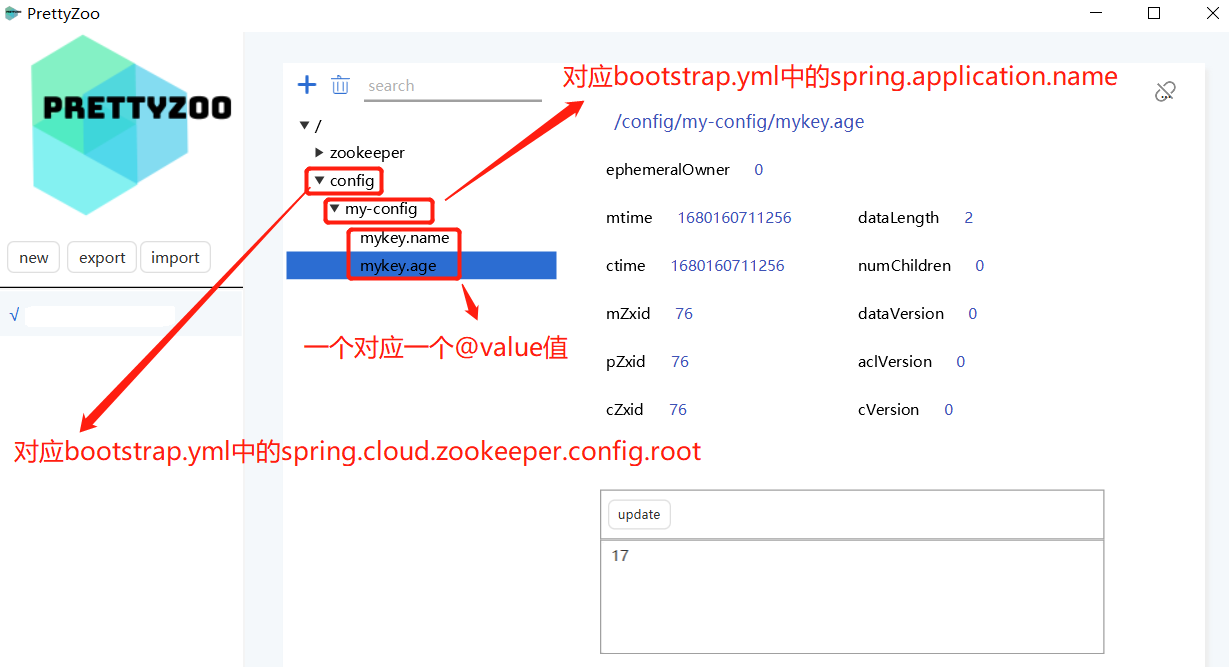Click the plus icon to add a node
1229x667 pixels.
[307, 85]
